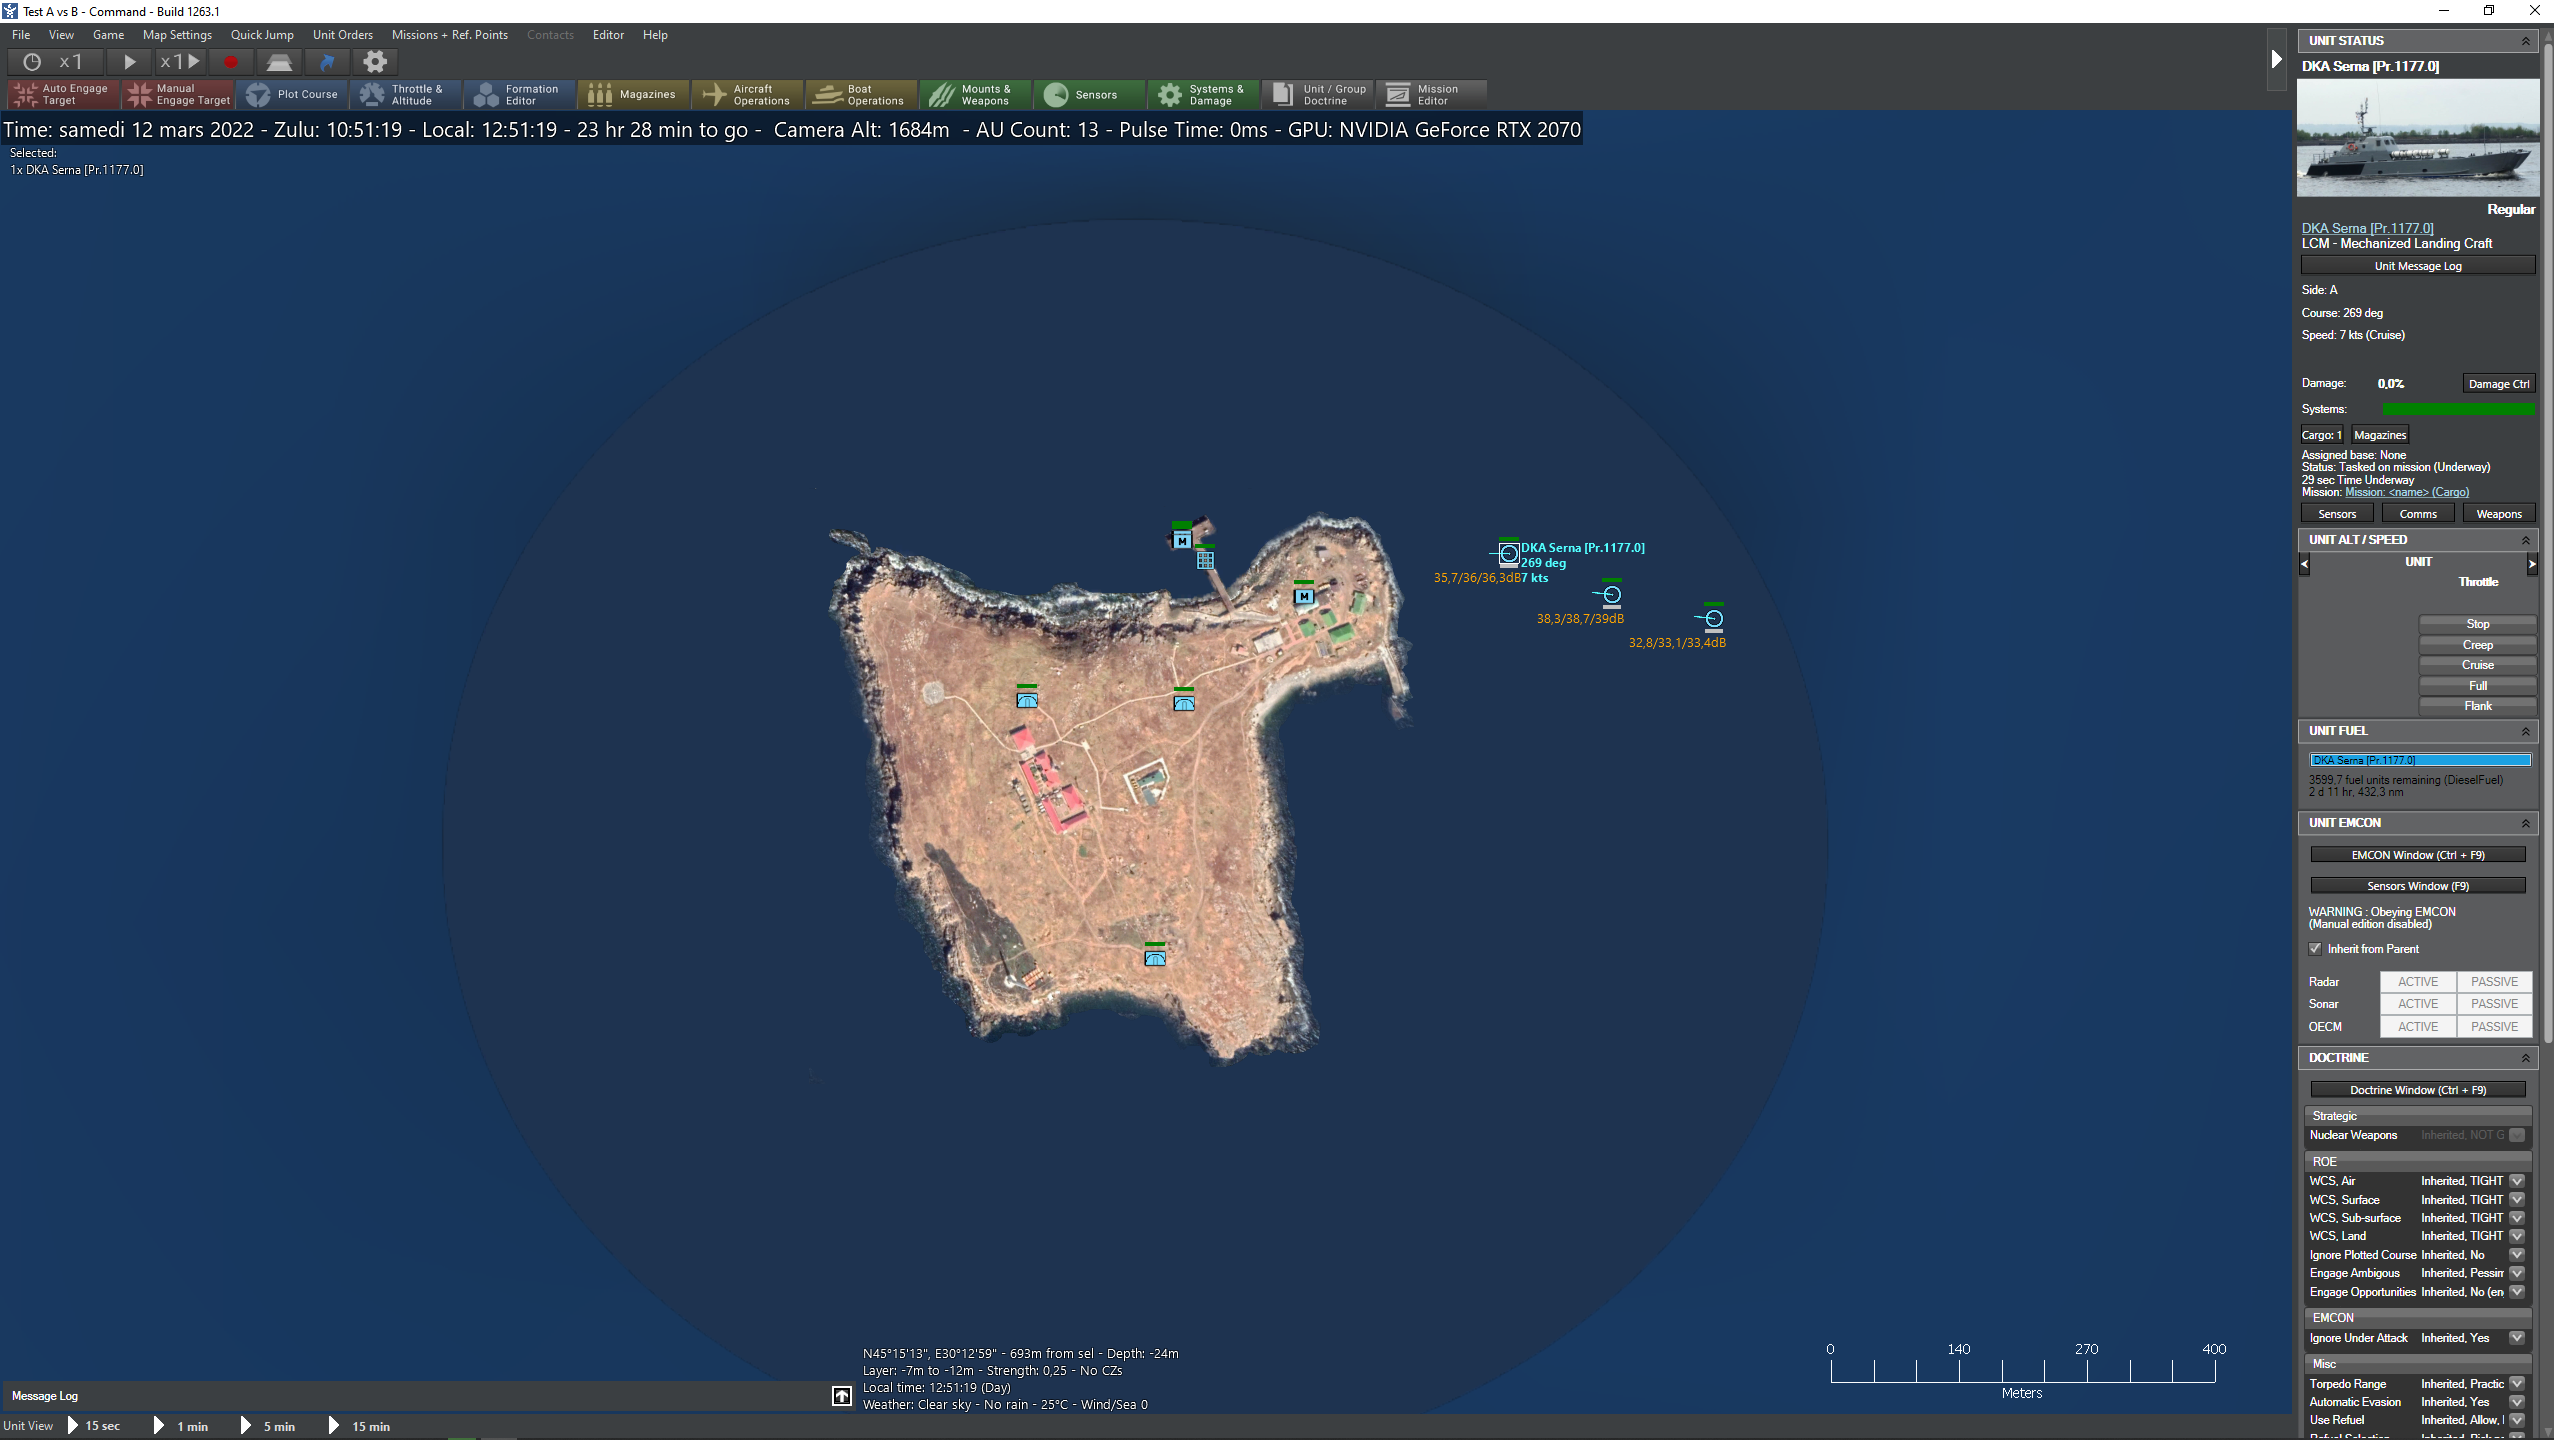Open the Mission name Cargo link
The width and height of the screenshot is (2554, 1440).
pyautogui.click(x=2406, y=492)
